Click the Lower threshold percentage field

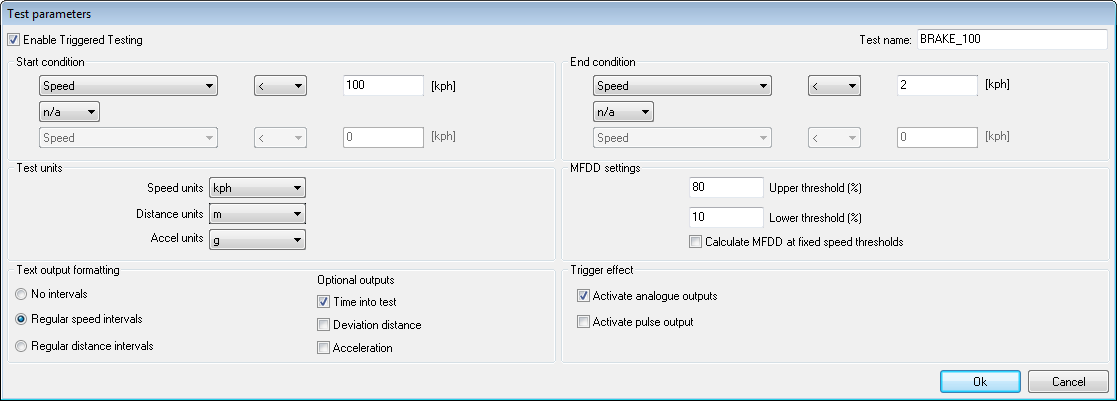point(726,216)
